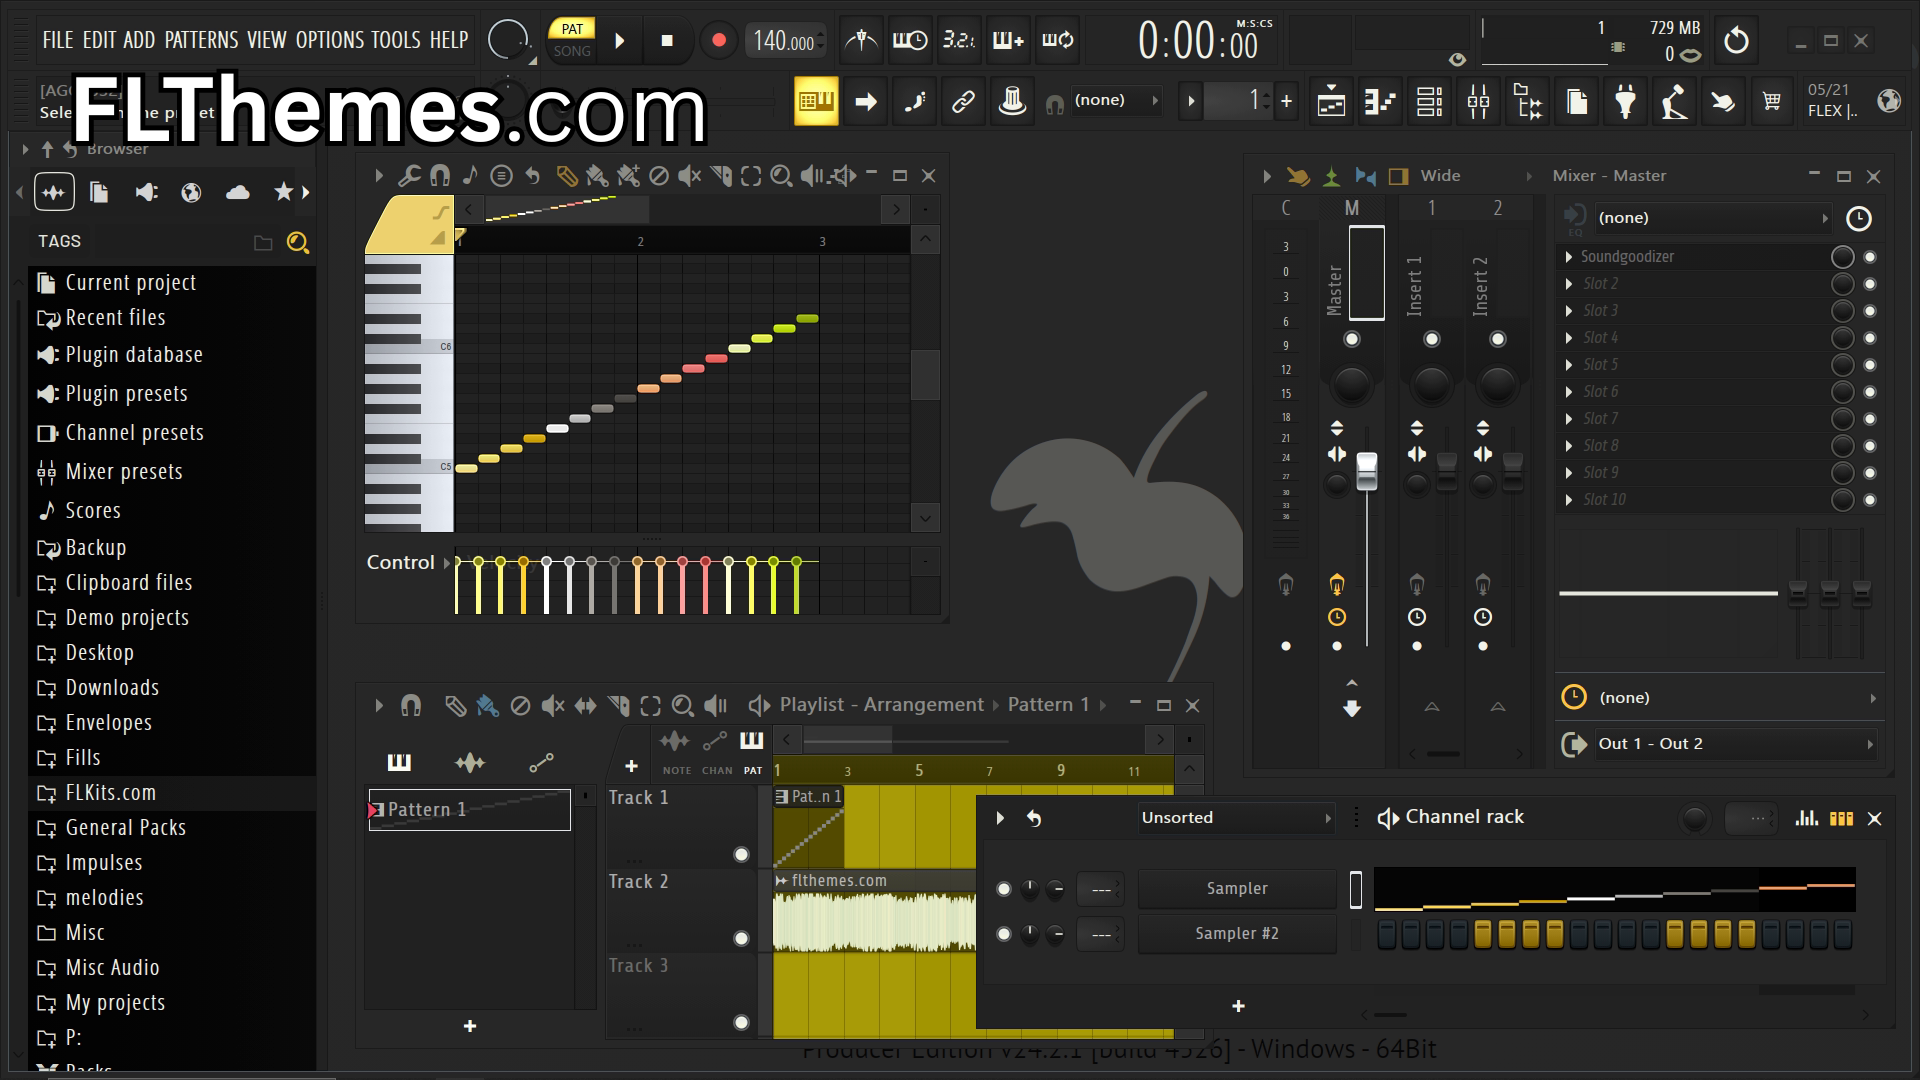This screenshot has height=1080, width=1920.
Task: Click the shopping cart icon
Action: (1772, 101)
